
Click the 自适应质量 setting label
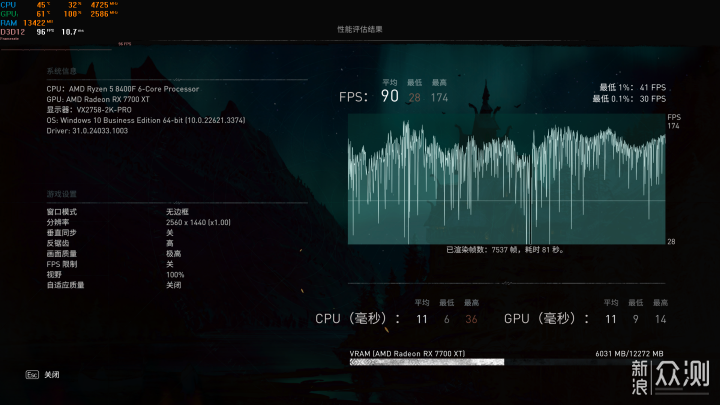coord(65,285)
